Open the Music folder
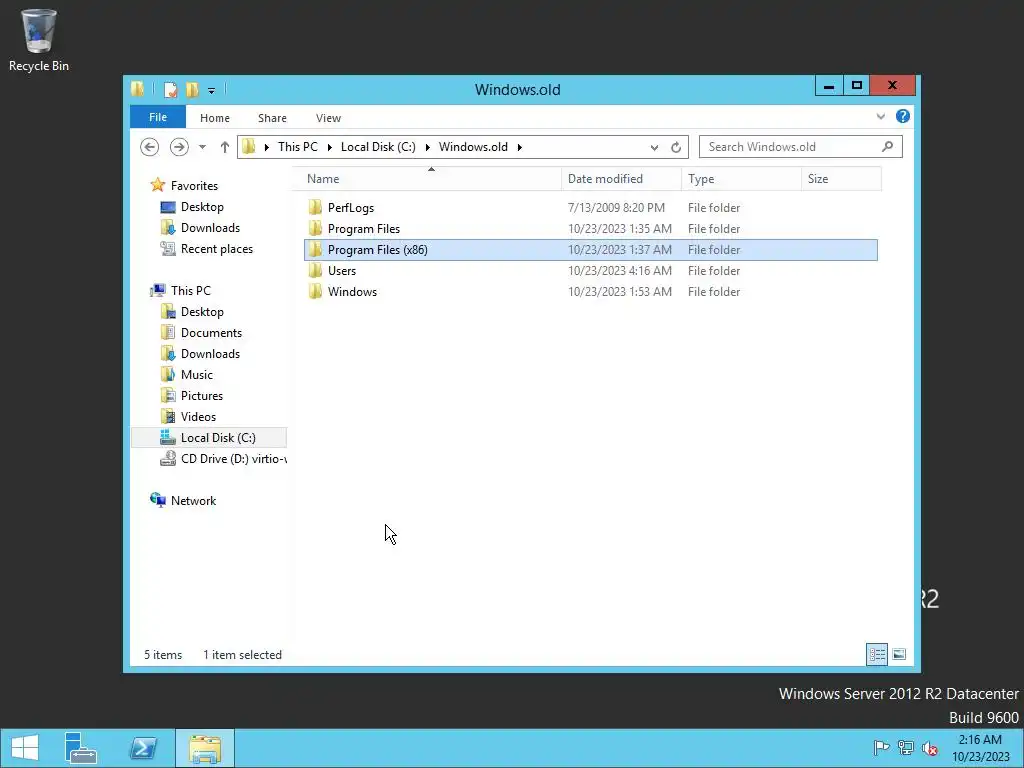 (x=196, y=374)
